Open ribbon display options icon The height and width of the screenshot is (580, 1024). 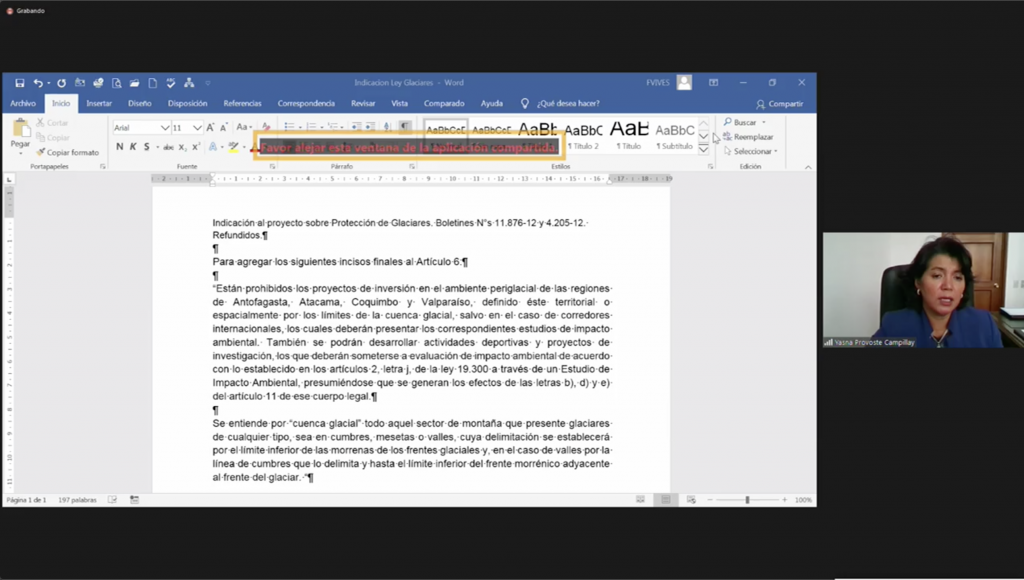coord(714,83)
